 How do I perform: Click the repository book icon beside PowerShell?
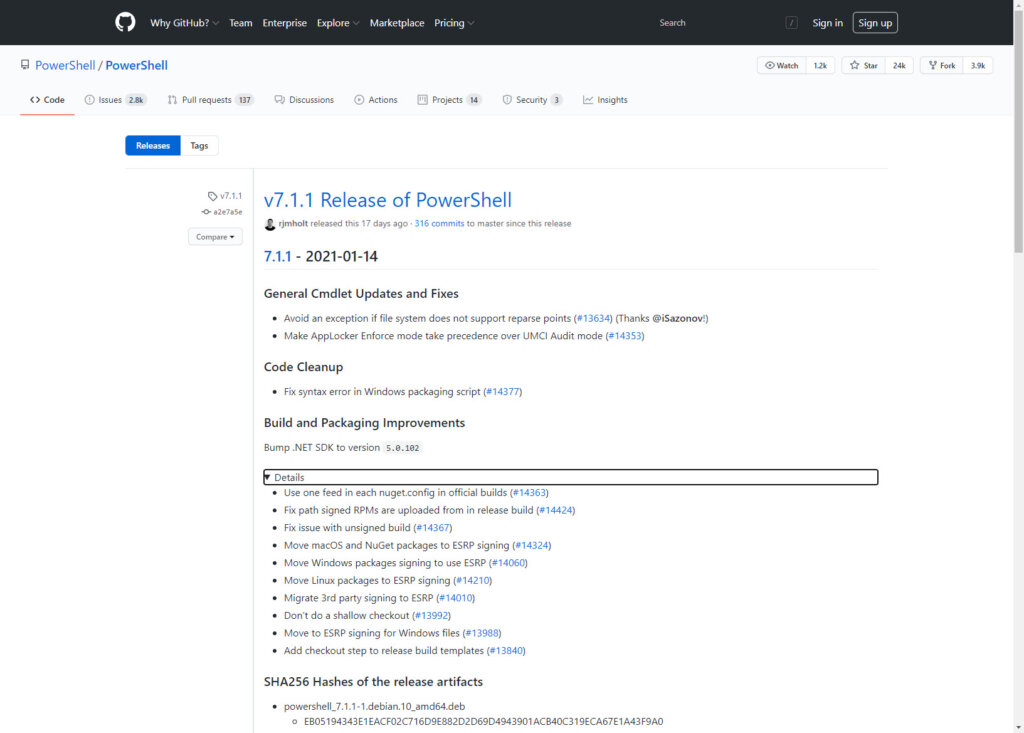click(x=25, y=65)
